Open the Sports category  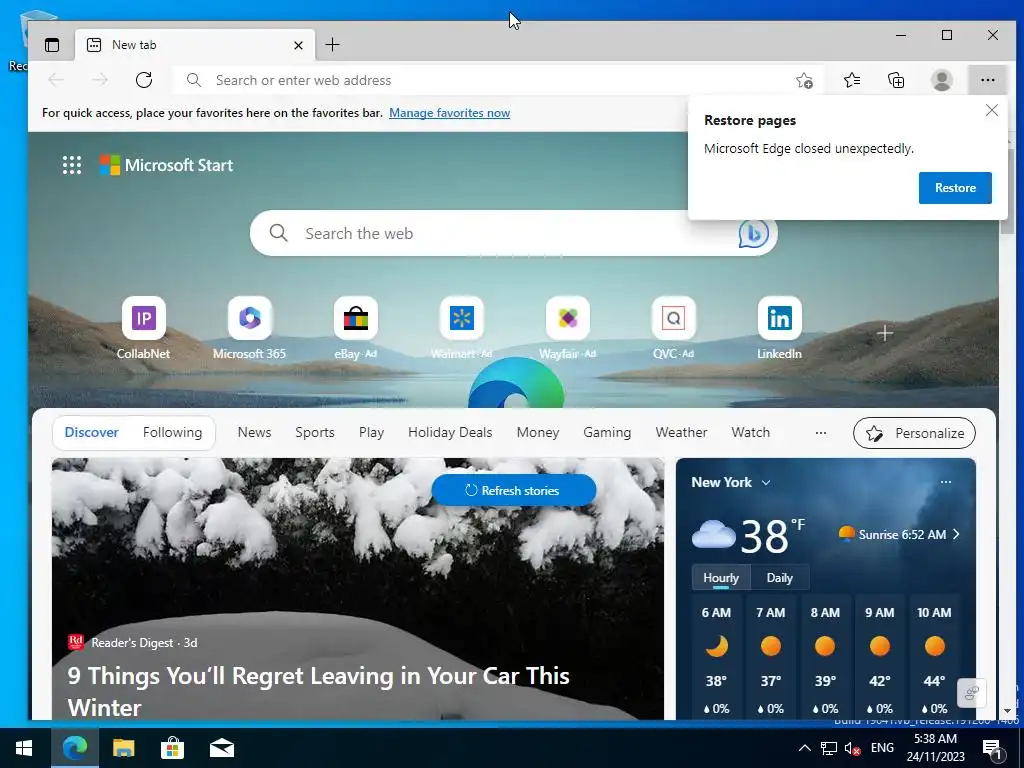coord(315,432)
